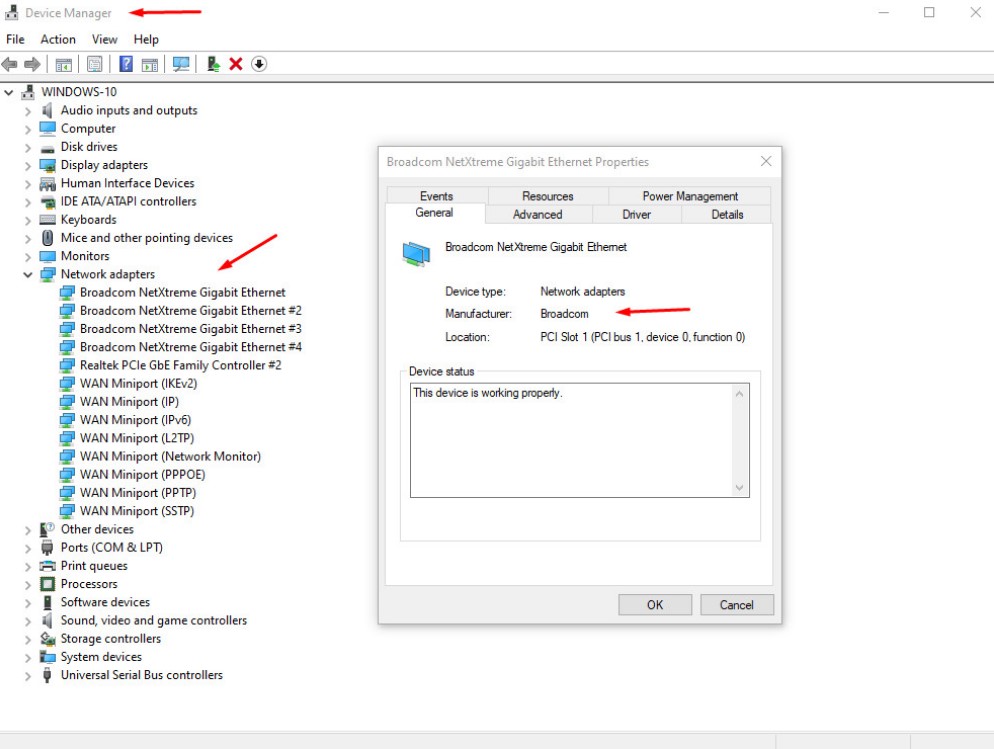Expand the Processors chevron
The height and width of the screenshot is (749, 994).
point(28,584)
